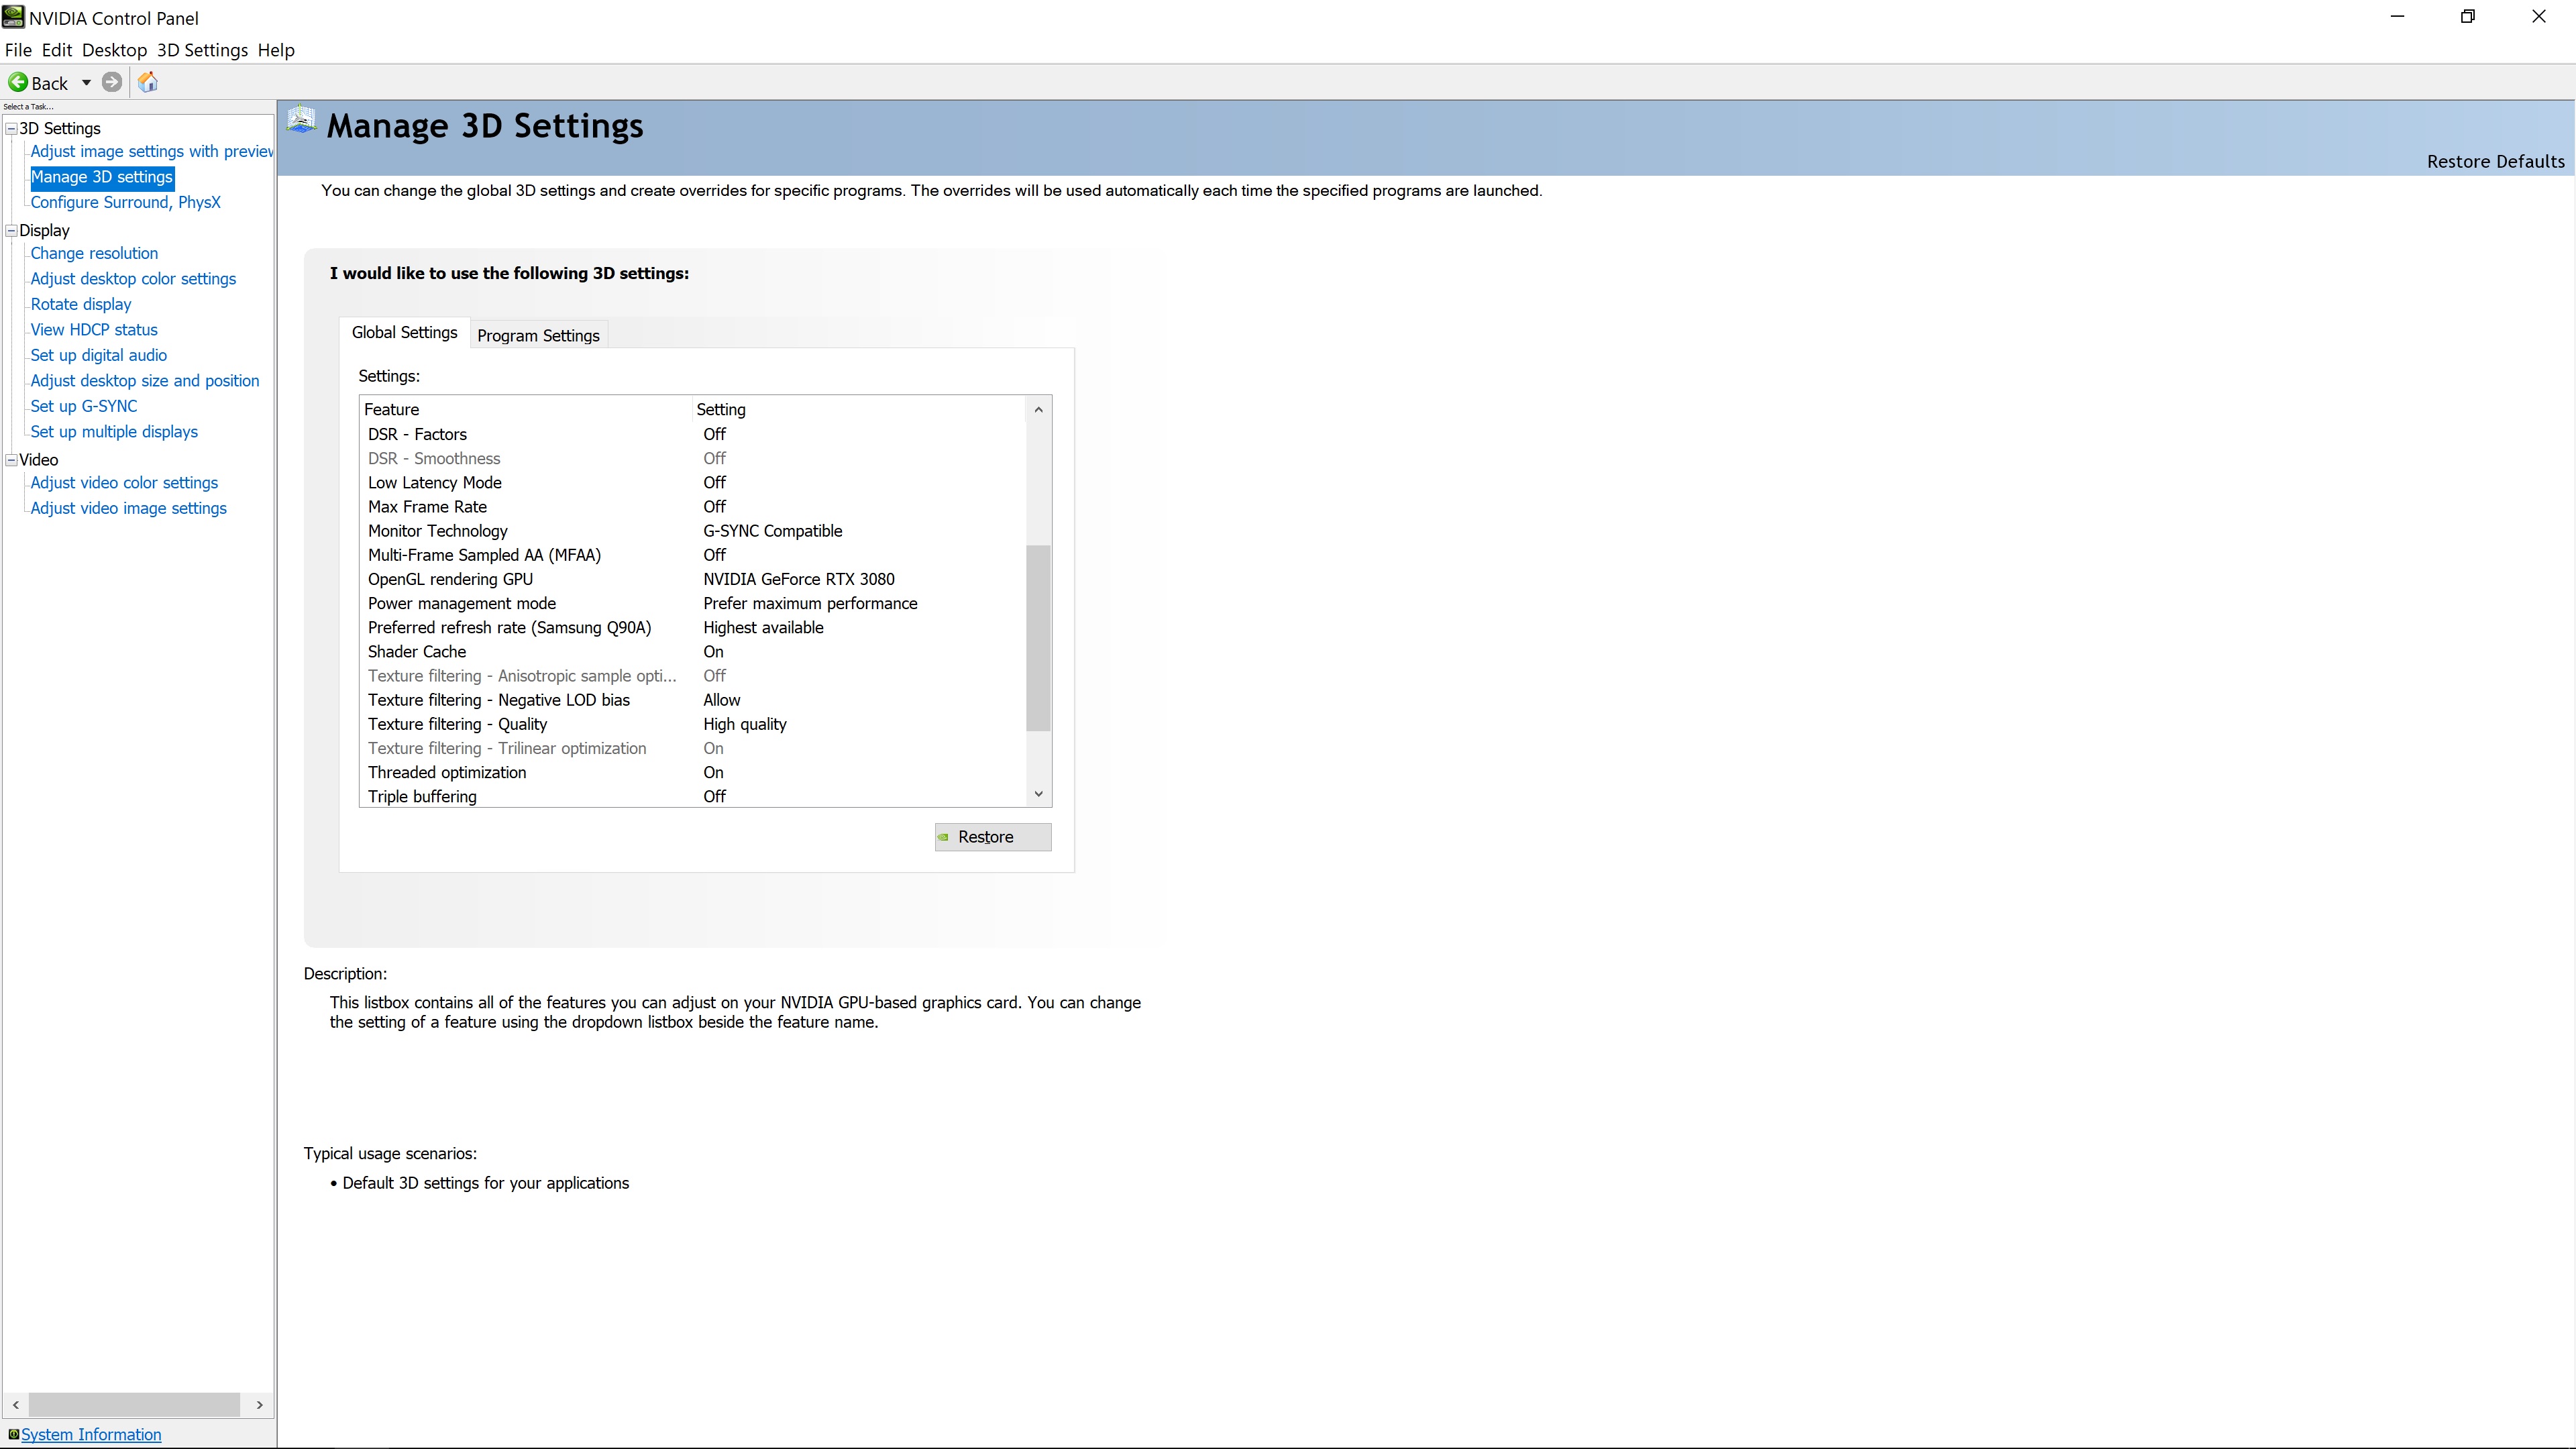Open Change resolution page

94,254
